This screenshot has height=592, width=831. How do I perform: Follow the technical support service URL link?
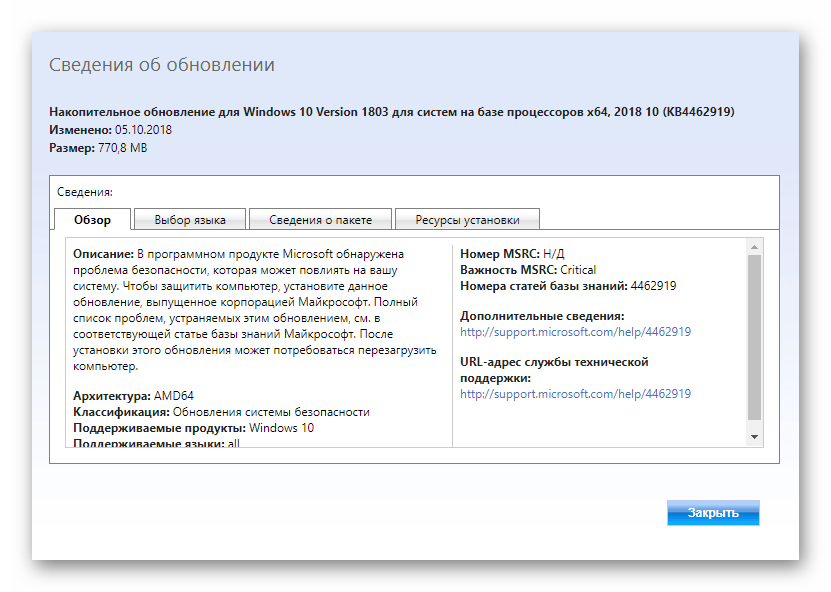[575, 394]
